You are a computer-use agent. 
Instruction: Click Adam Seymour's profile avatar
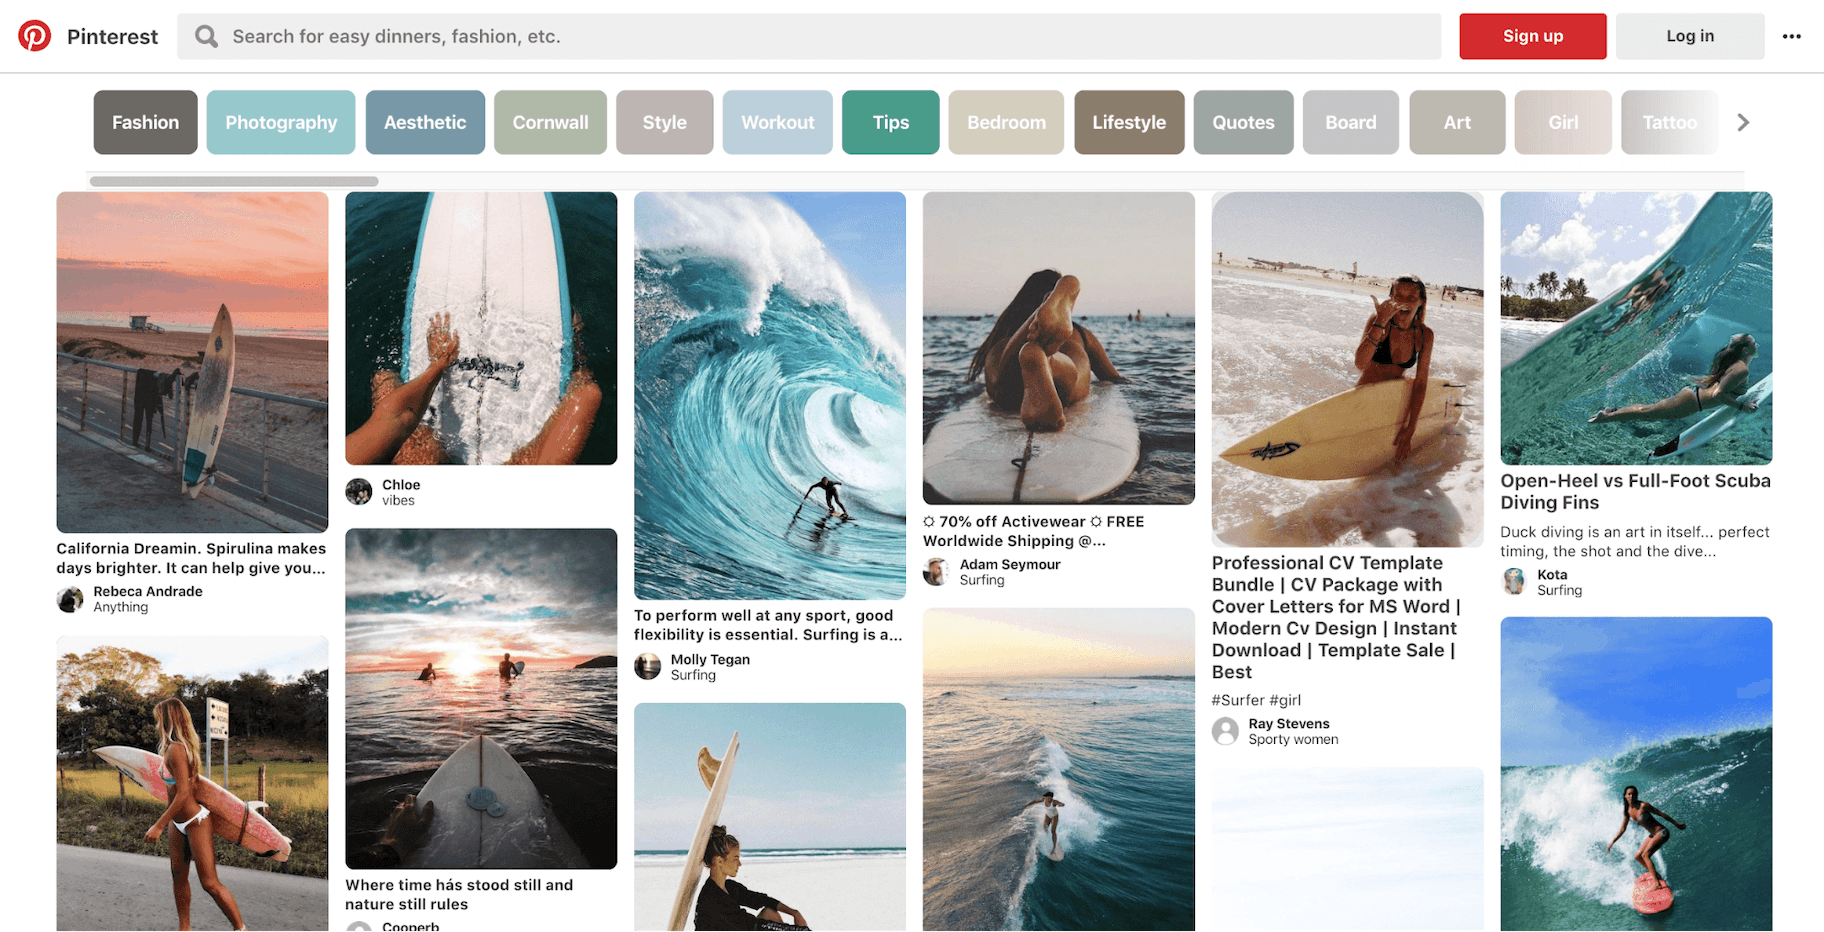(x=937, y=572)
